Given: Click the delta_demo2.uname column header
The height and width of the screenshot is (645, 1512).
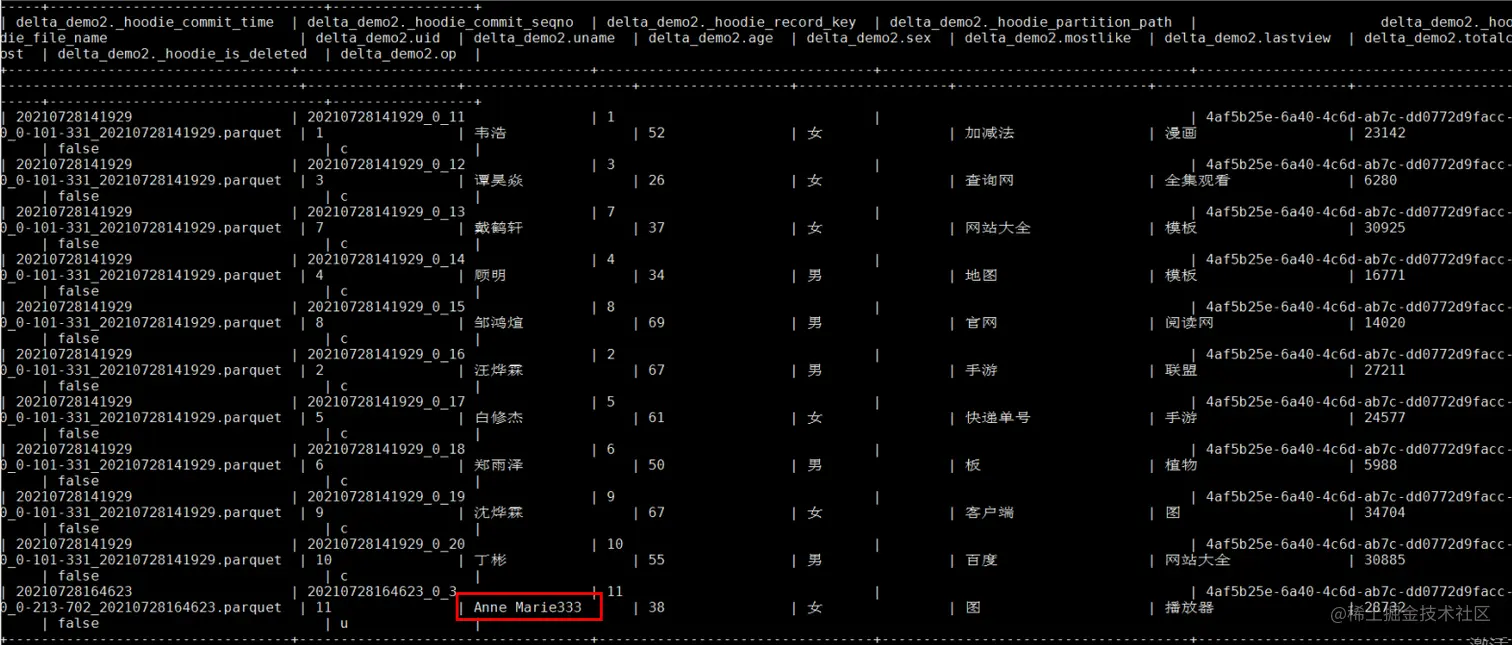Looking at the screenshot, I should click(545, 38).
